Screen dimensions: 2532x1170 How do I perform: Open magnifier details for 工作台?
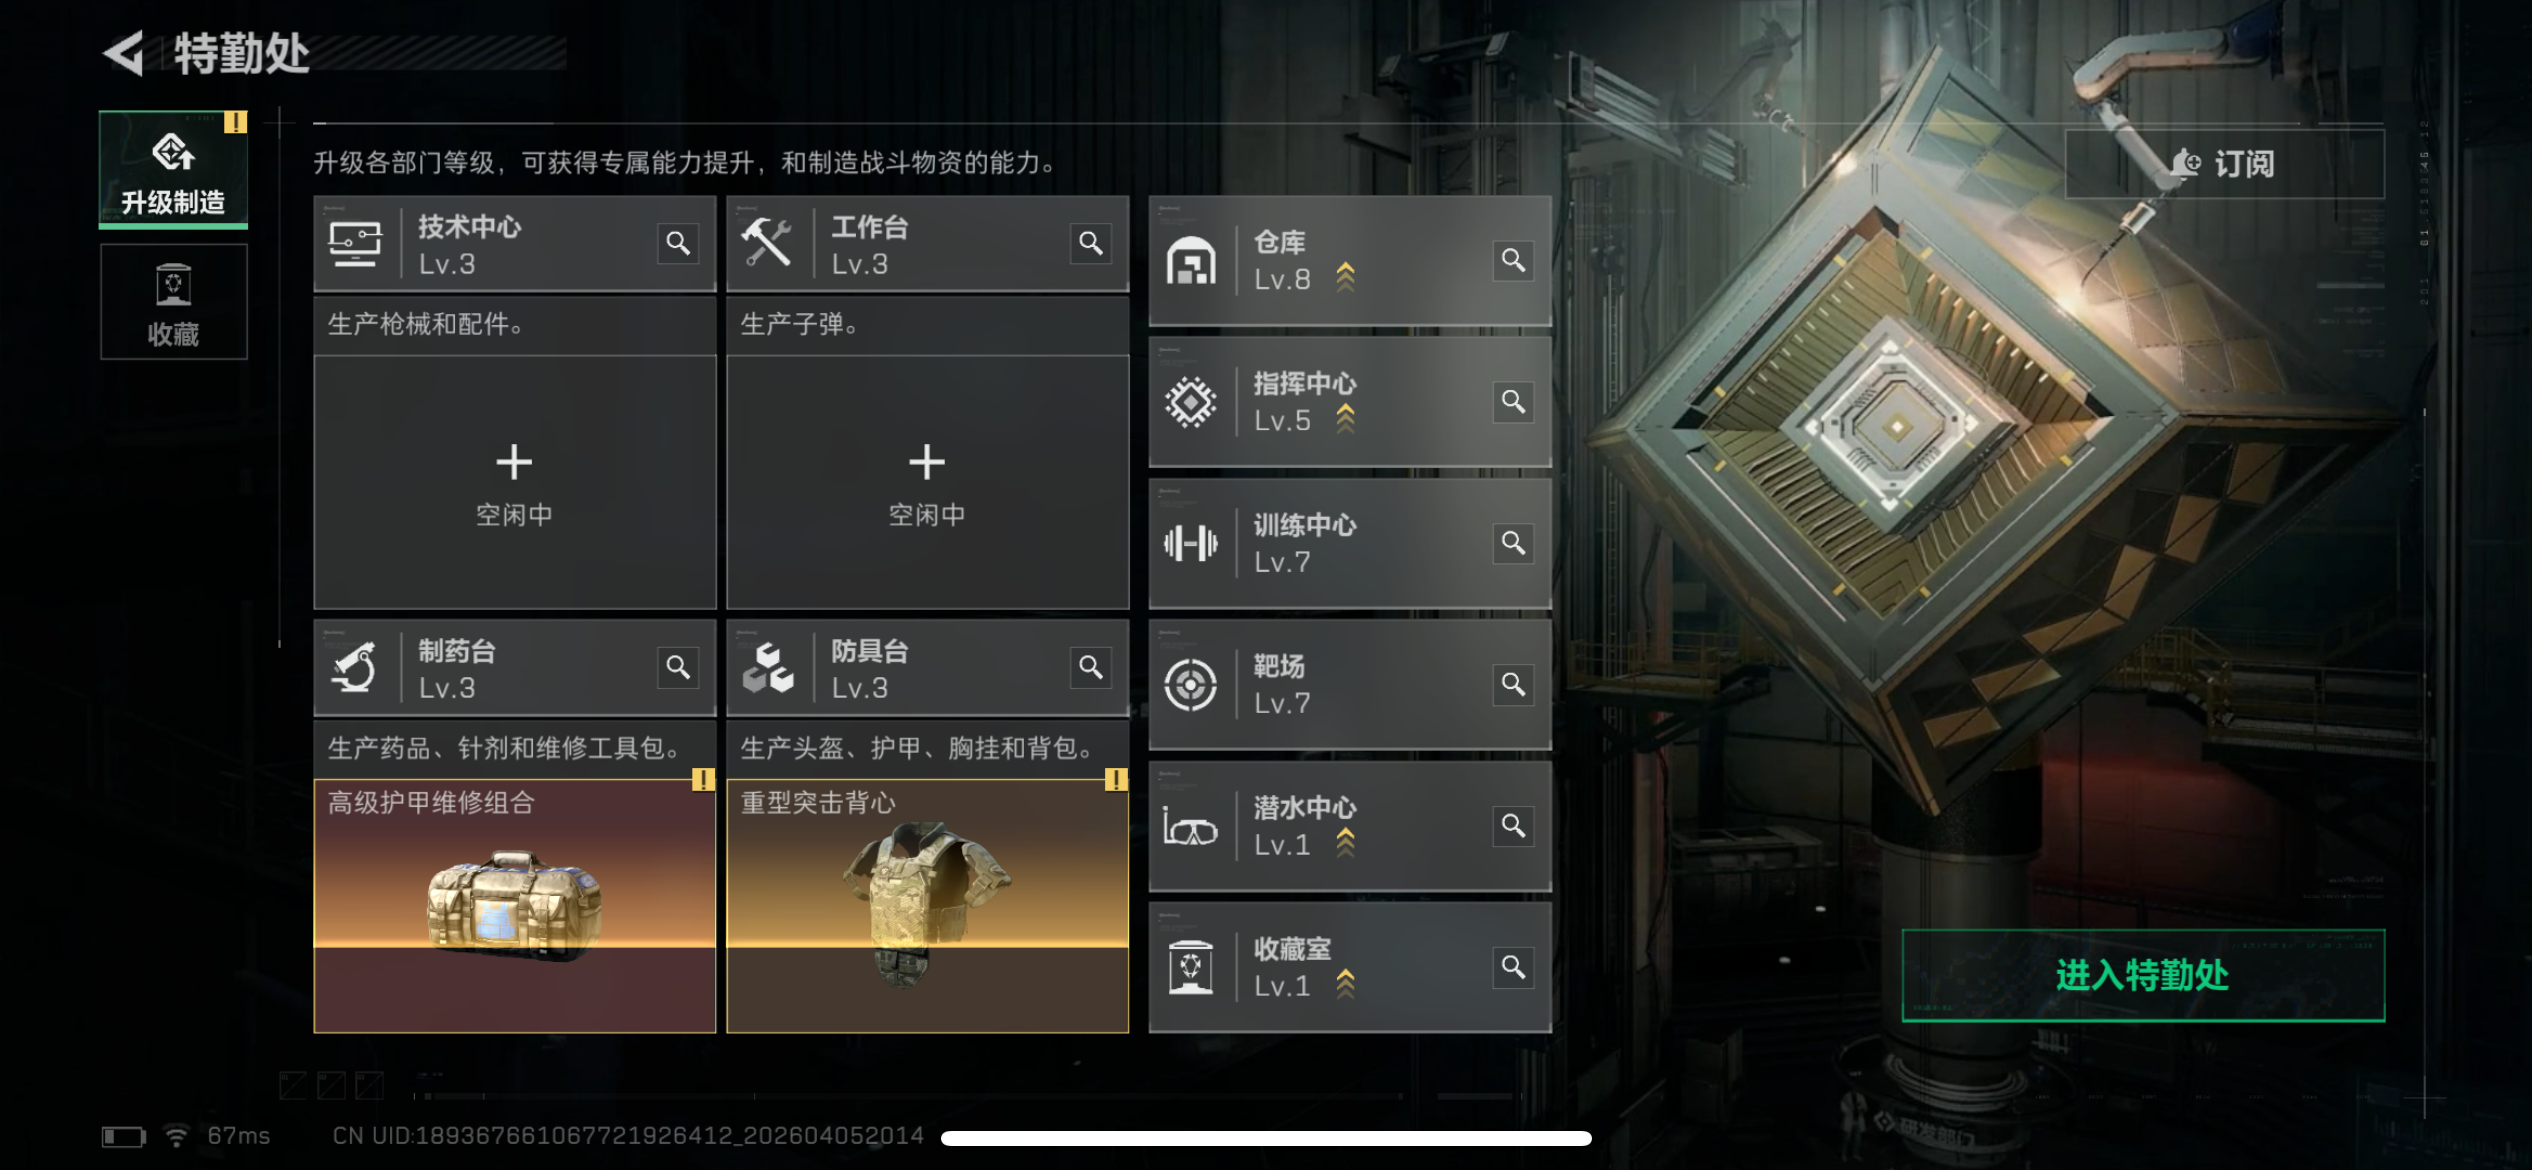pyautogui.click(x=1091, y=243)
